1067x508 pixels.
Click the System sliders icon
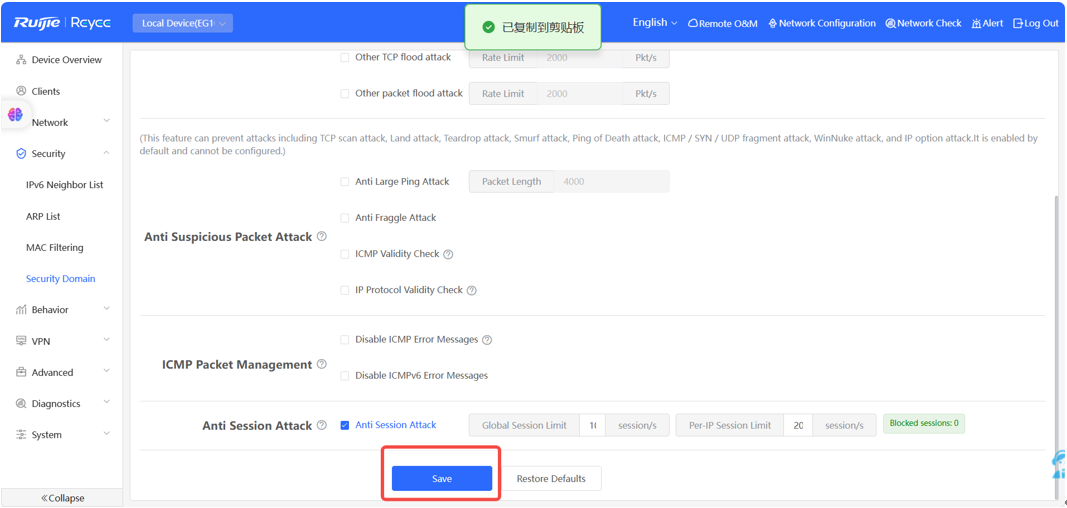[x=20, y=435]
